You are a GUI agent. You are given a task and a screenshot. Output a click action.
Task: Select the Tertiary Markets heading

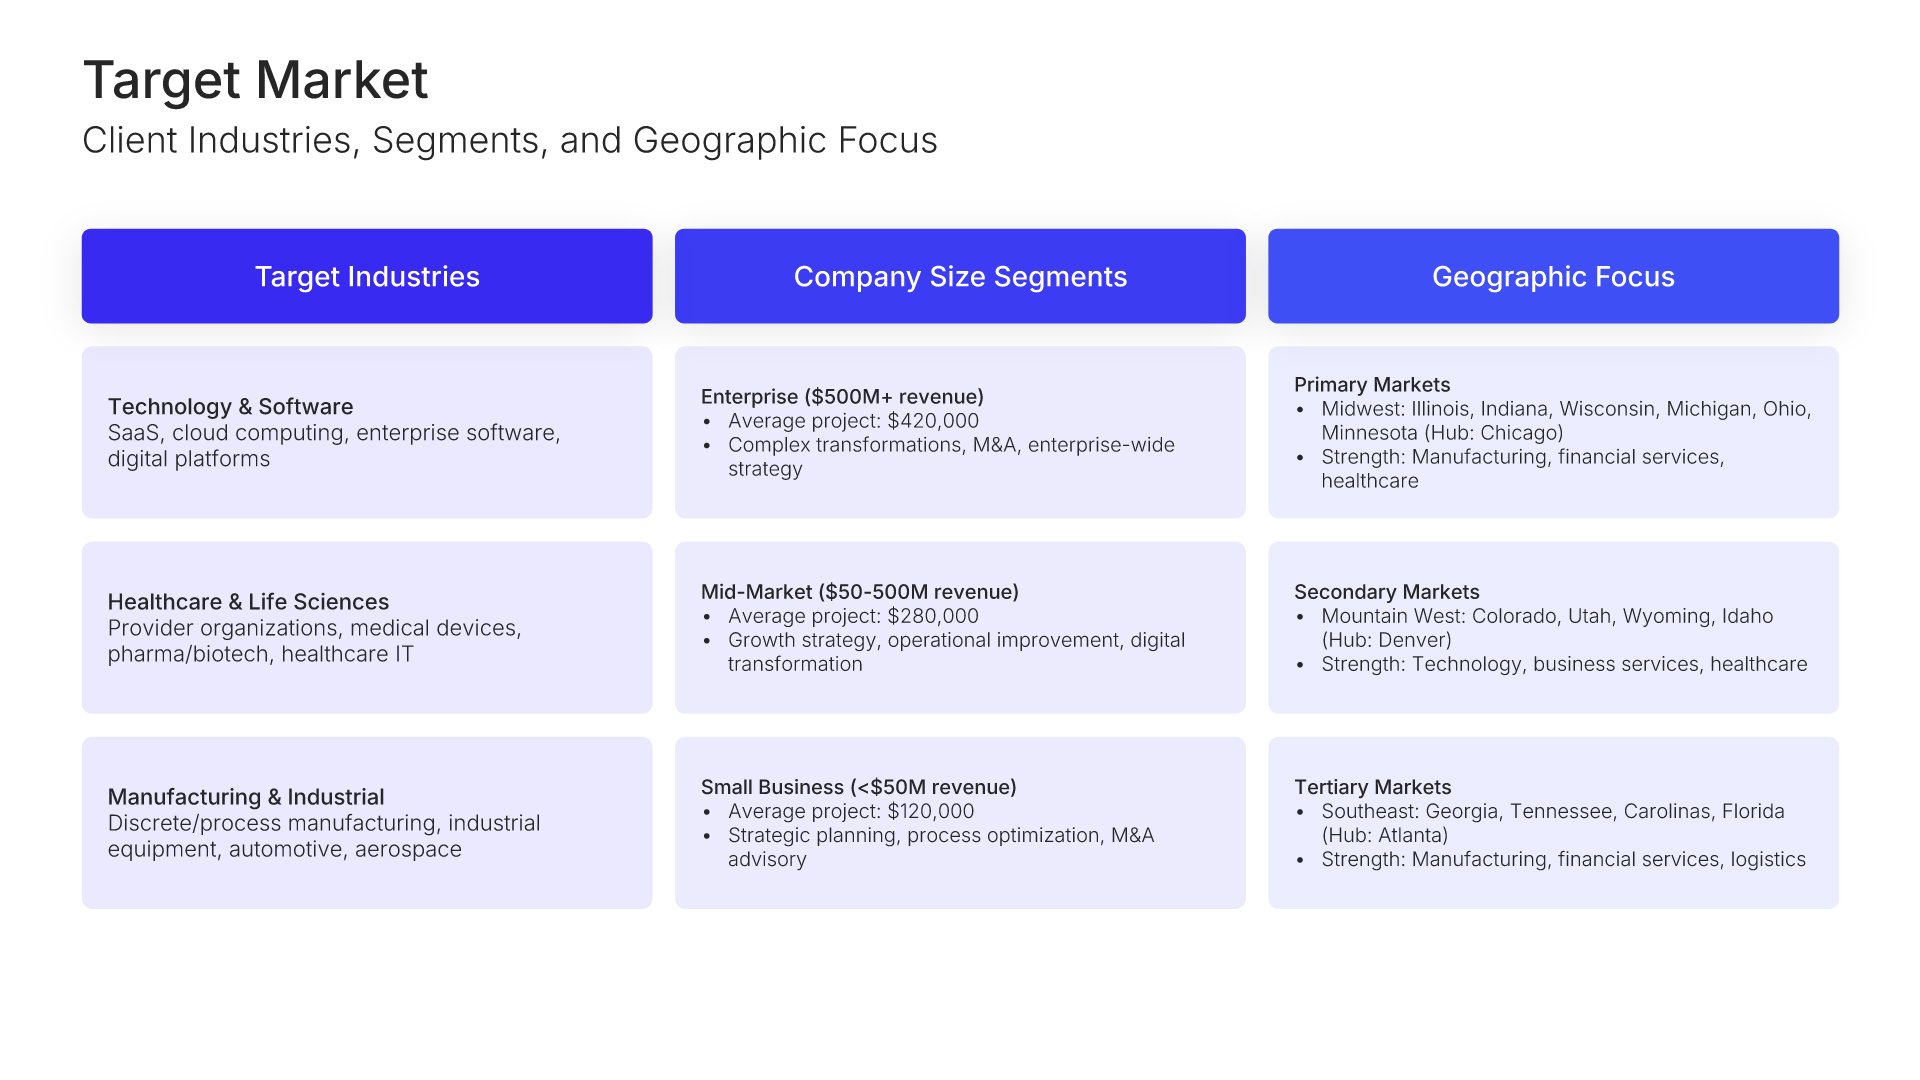pos(1372,787)
